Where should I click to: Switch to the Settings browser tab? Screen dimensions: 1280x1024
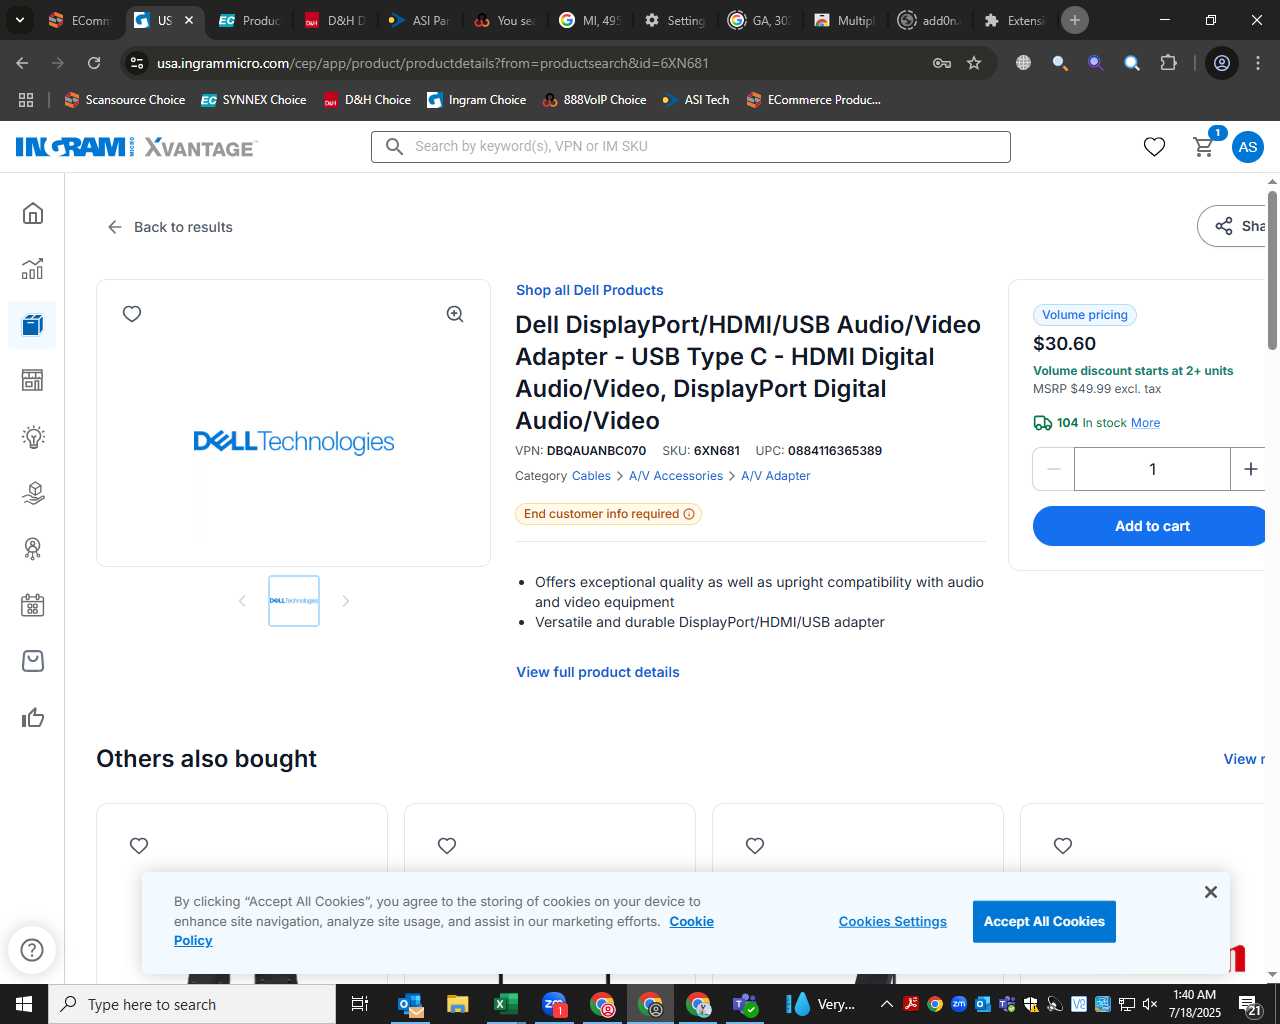point(676,20)
